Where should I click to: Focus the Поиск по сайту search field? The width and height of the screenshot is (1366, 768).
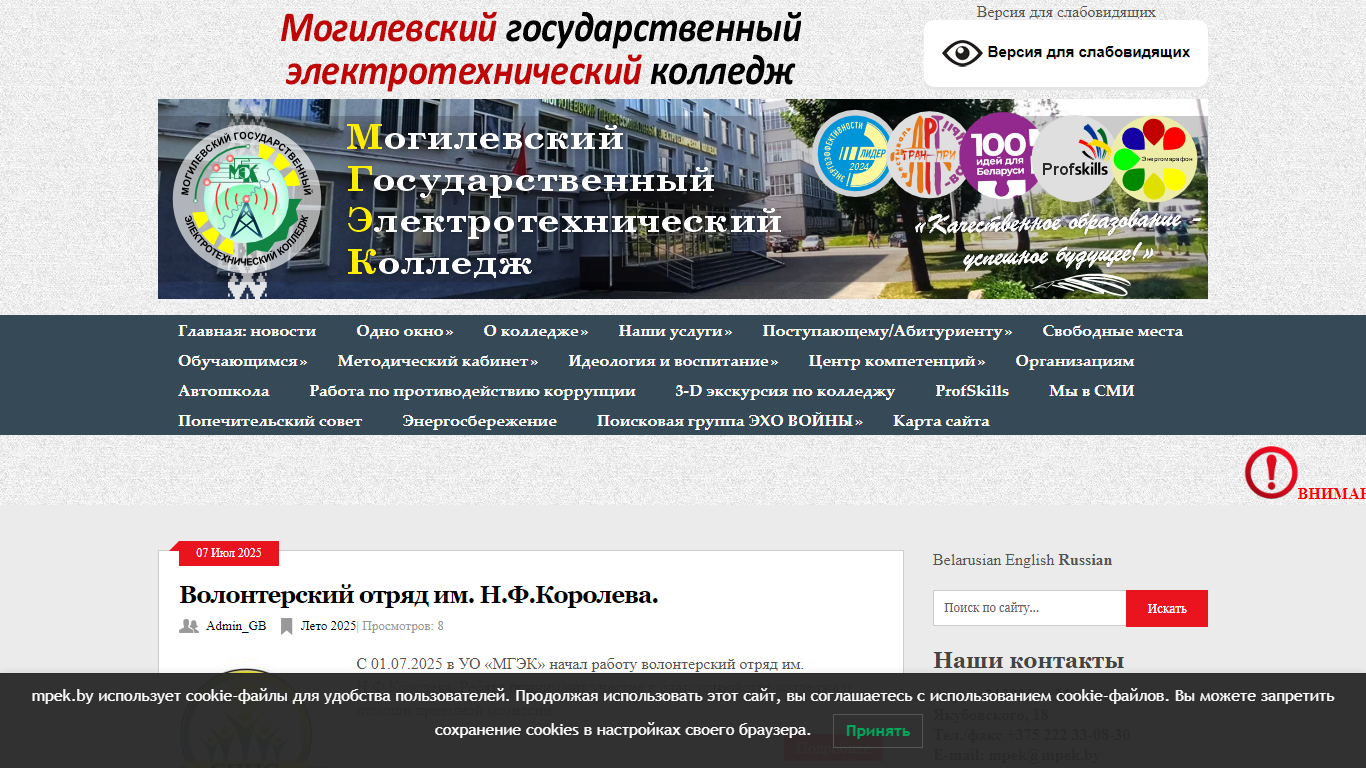(x=1029, y=608)
